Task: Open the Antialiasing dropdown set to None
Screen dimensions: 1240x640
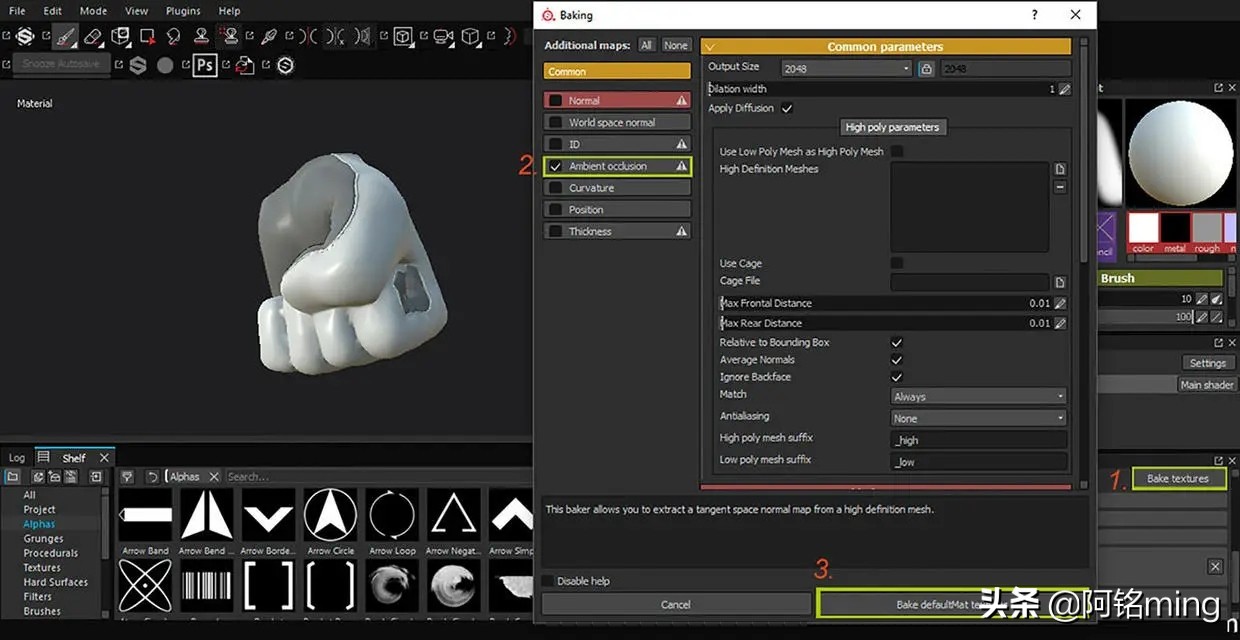Action: point(977,417)
